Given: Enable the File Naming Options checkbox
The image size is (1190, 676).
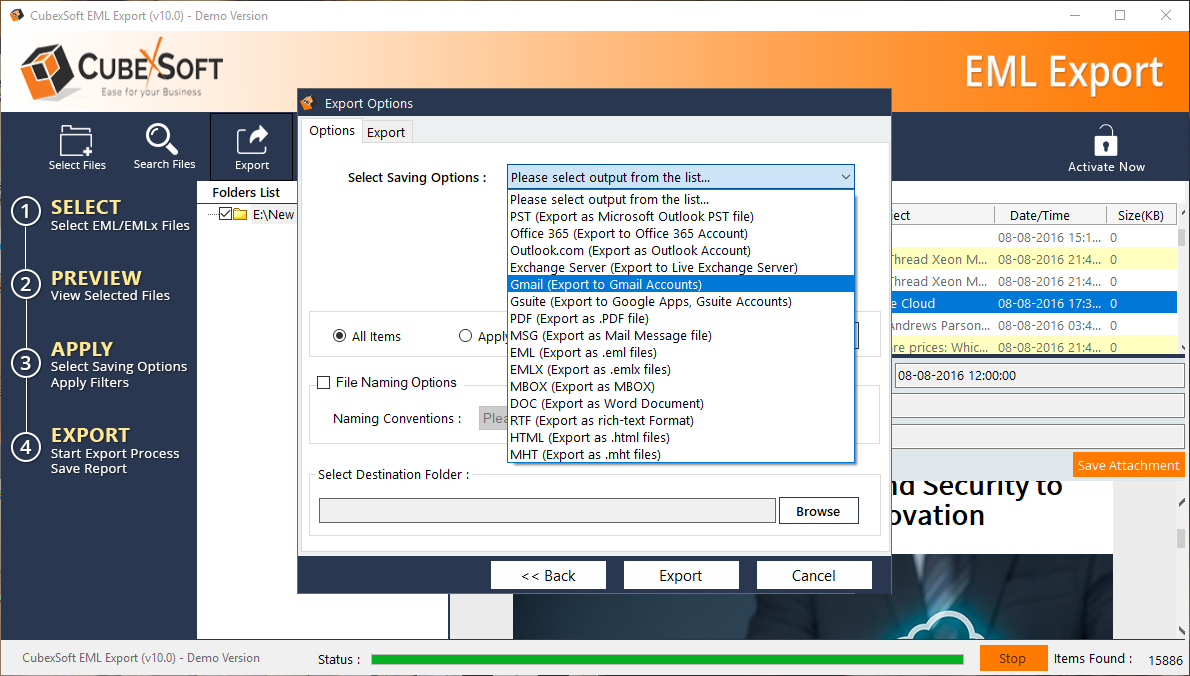Looking at the screenshot, I should [x=324, y=382].
